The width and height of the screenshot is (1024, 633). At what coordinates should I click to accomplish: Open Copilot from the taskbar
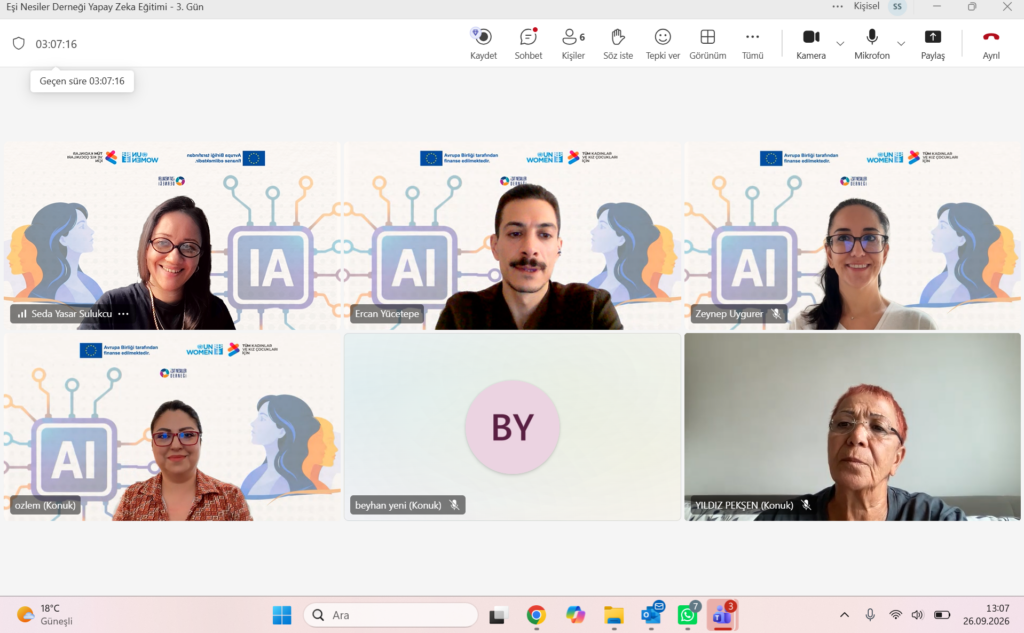tap(575, 615)
